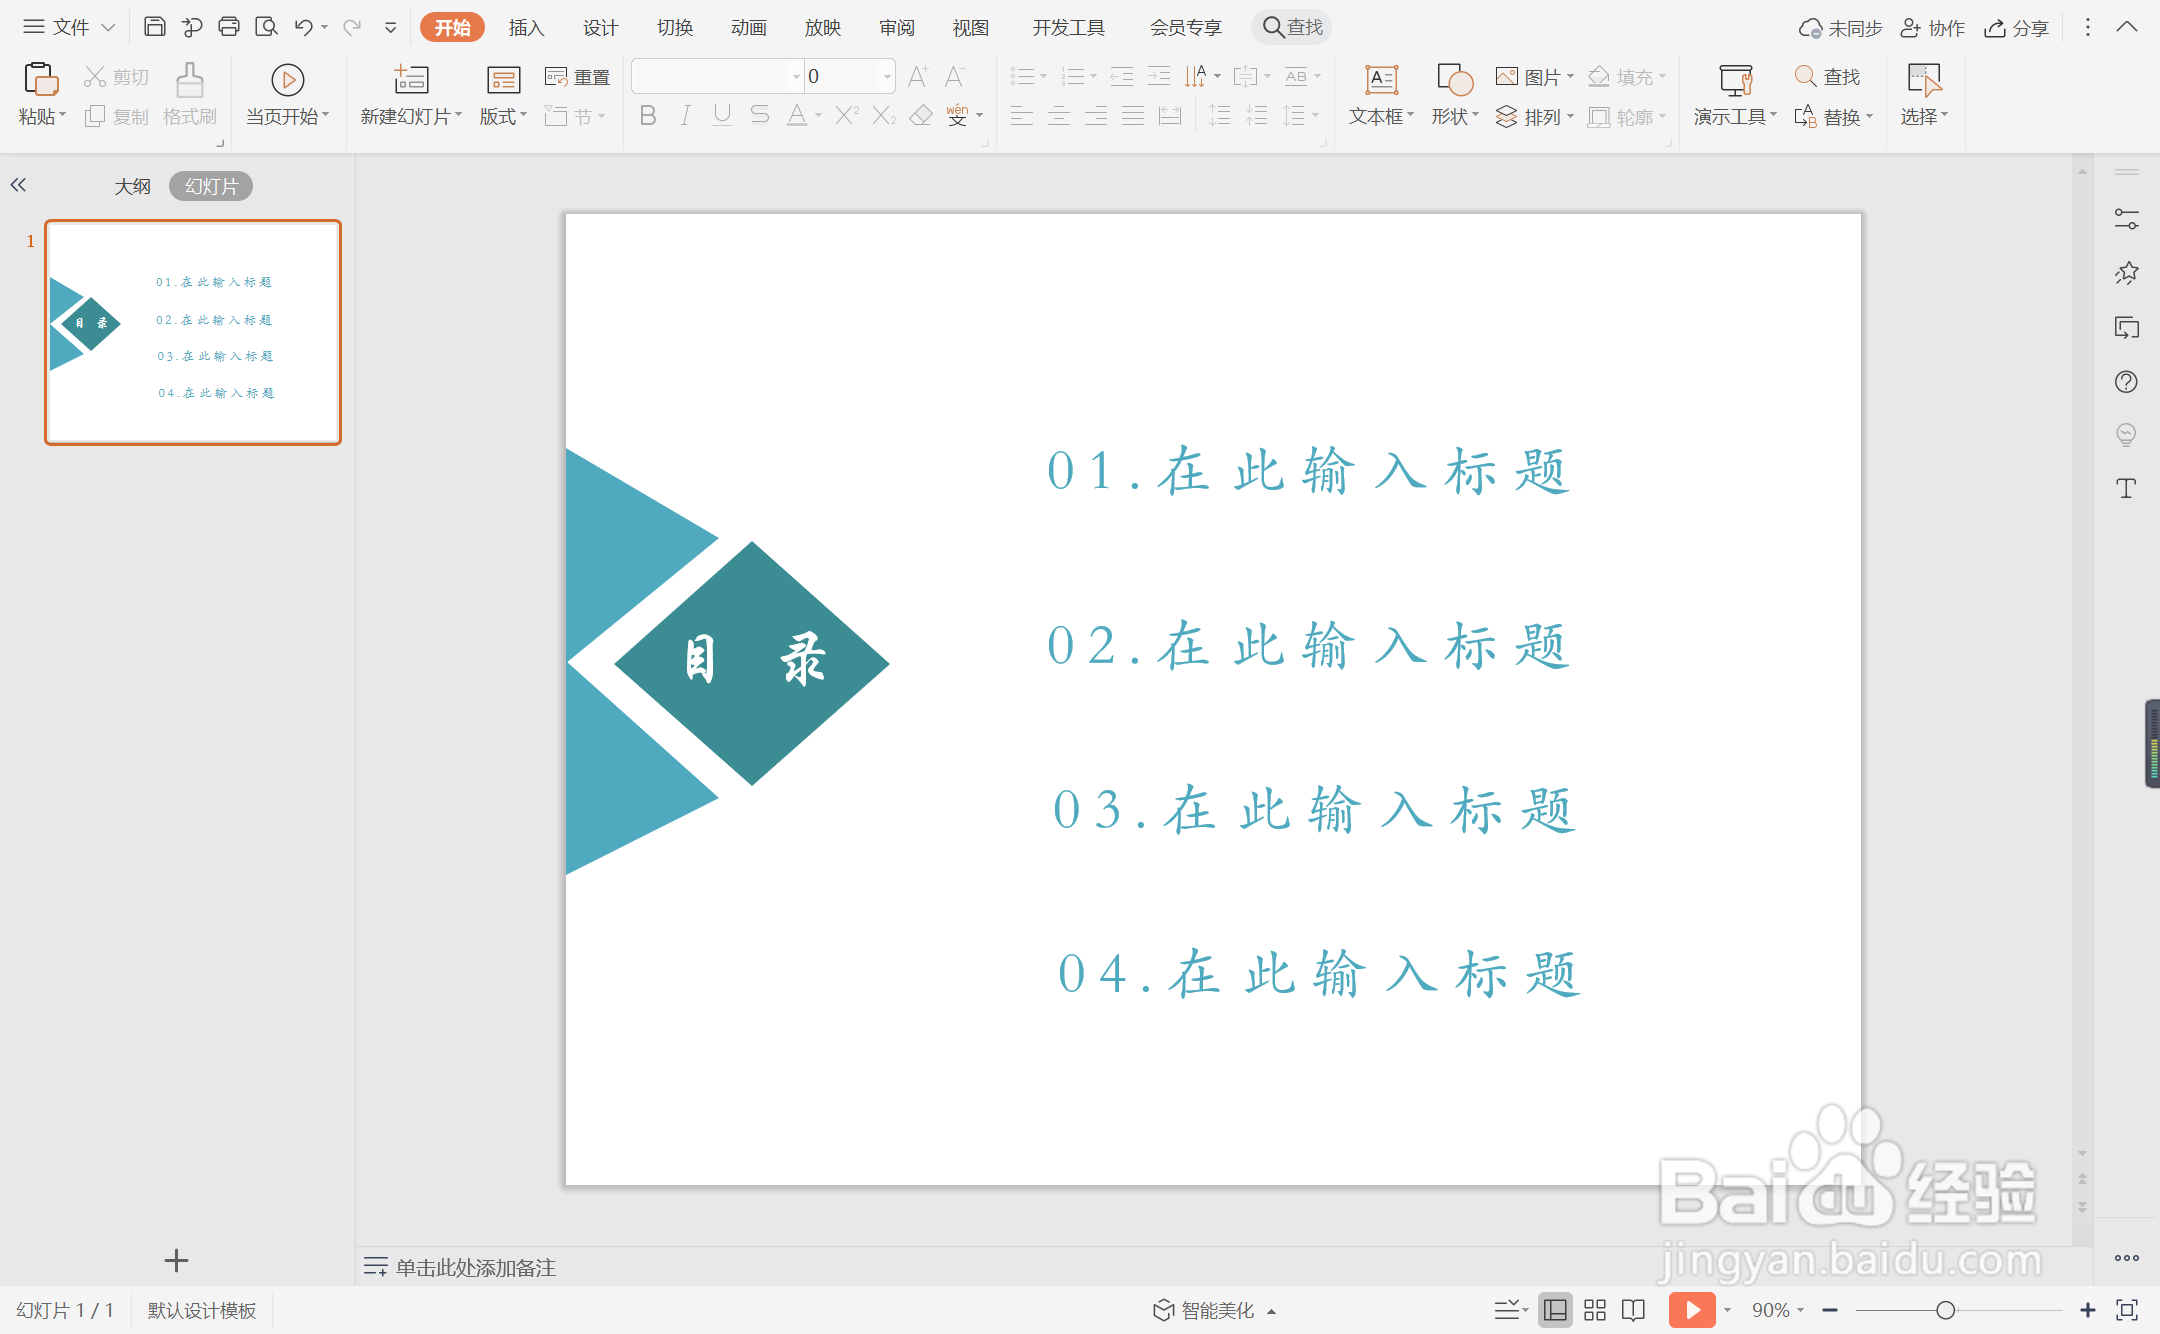Click the 分享 share button
The image size is (2160, 1334).
click(x=2017, y=27)
